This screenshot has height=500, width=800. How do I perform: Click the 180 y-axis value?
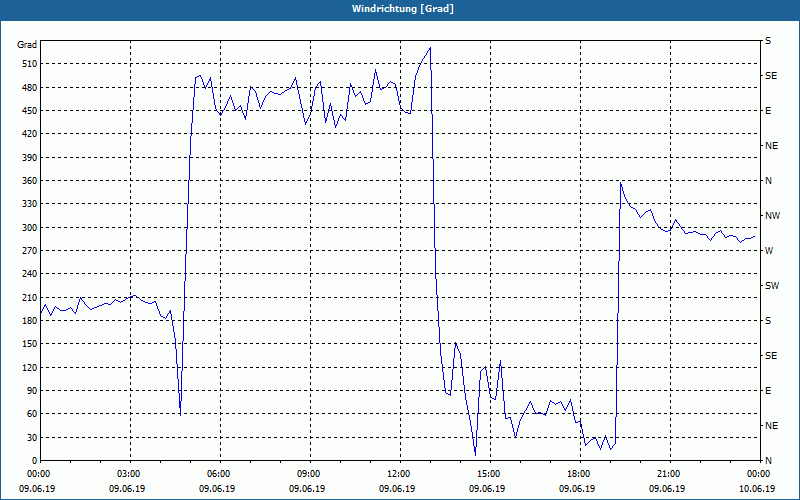point(30,321)
